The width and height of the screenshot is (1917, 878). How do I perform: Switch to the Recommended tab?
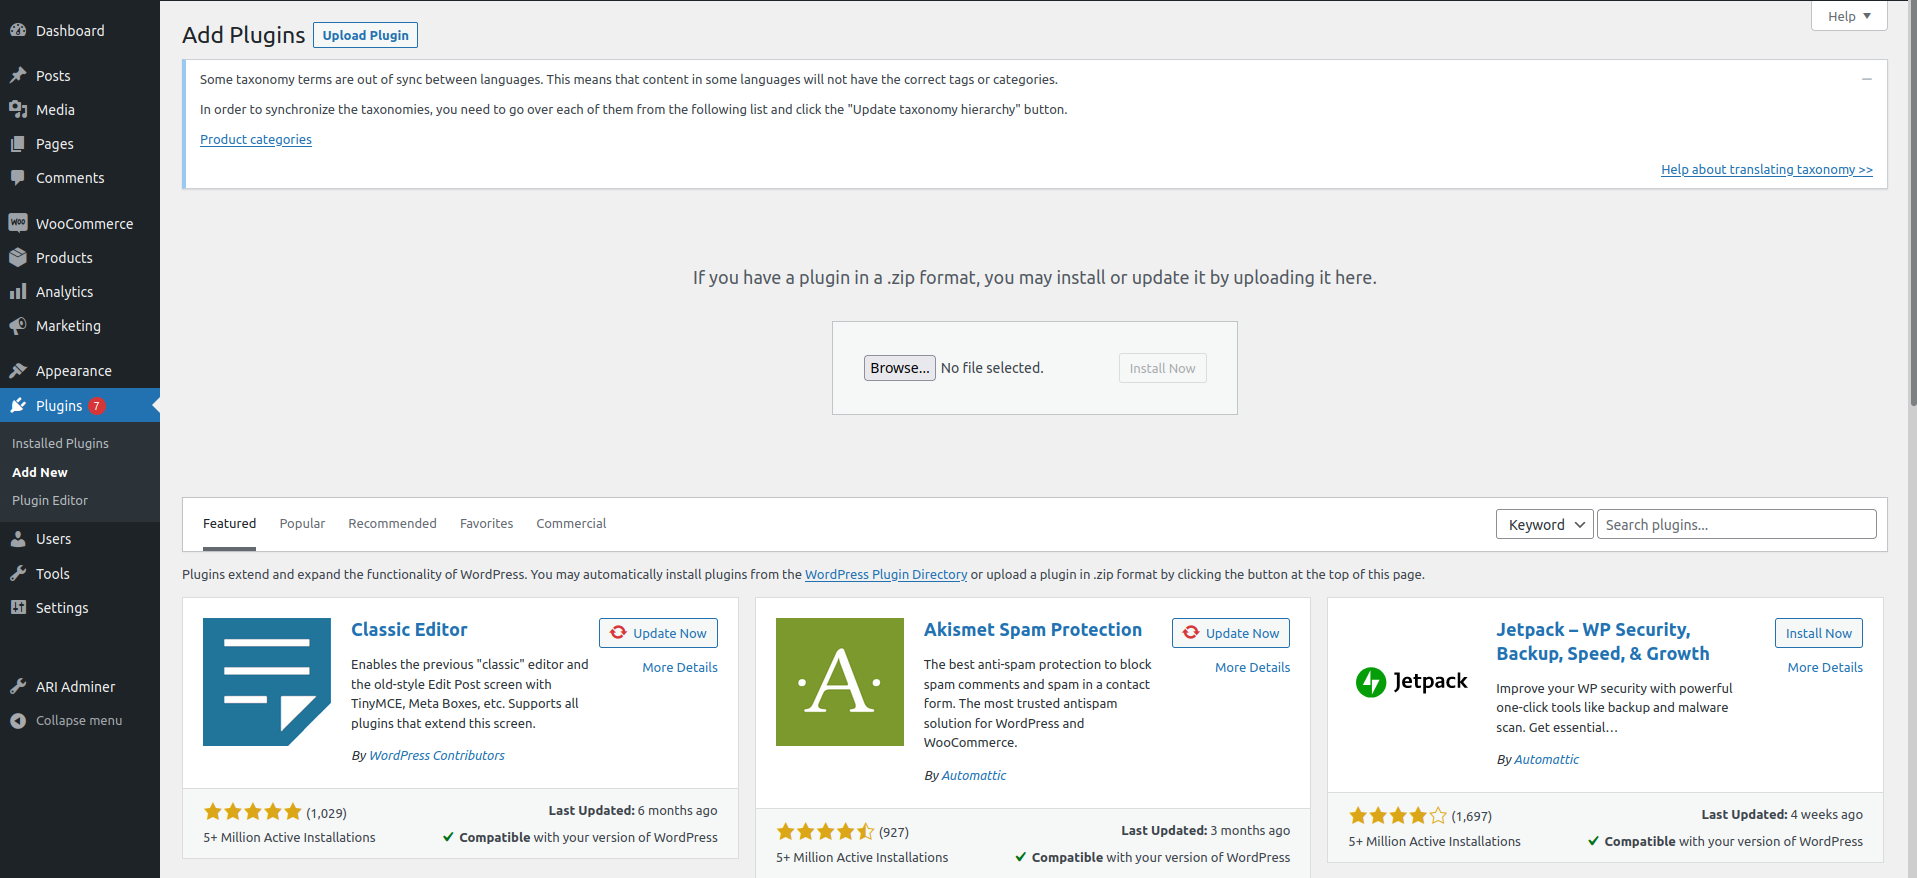392,524
